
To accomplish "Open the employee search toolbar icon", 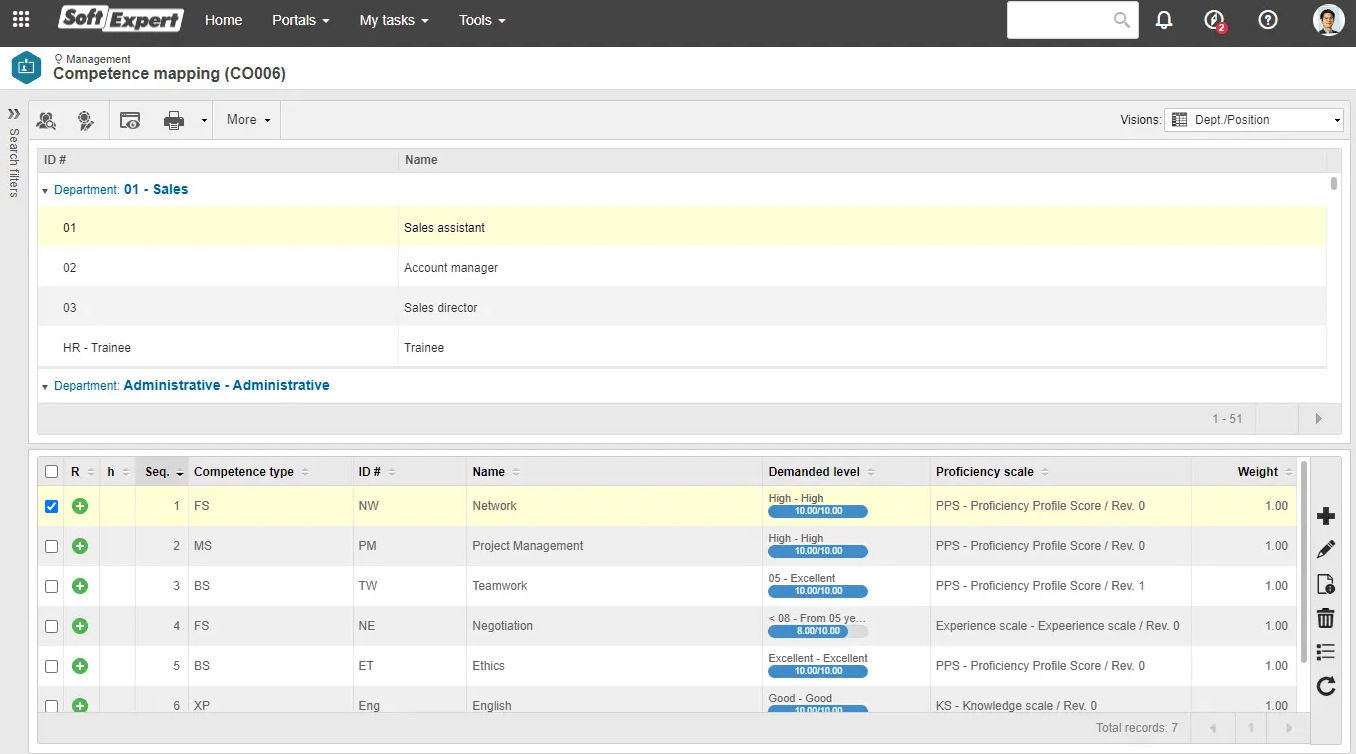I will point(46,119).
